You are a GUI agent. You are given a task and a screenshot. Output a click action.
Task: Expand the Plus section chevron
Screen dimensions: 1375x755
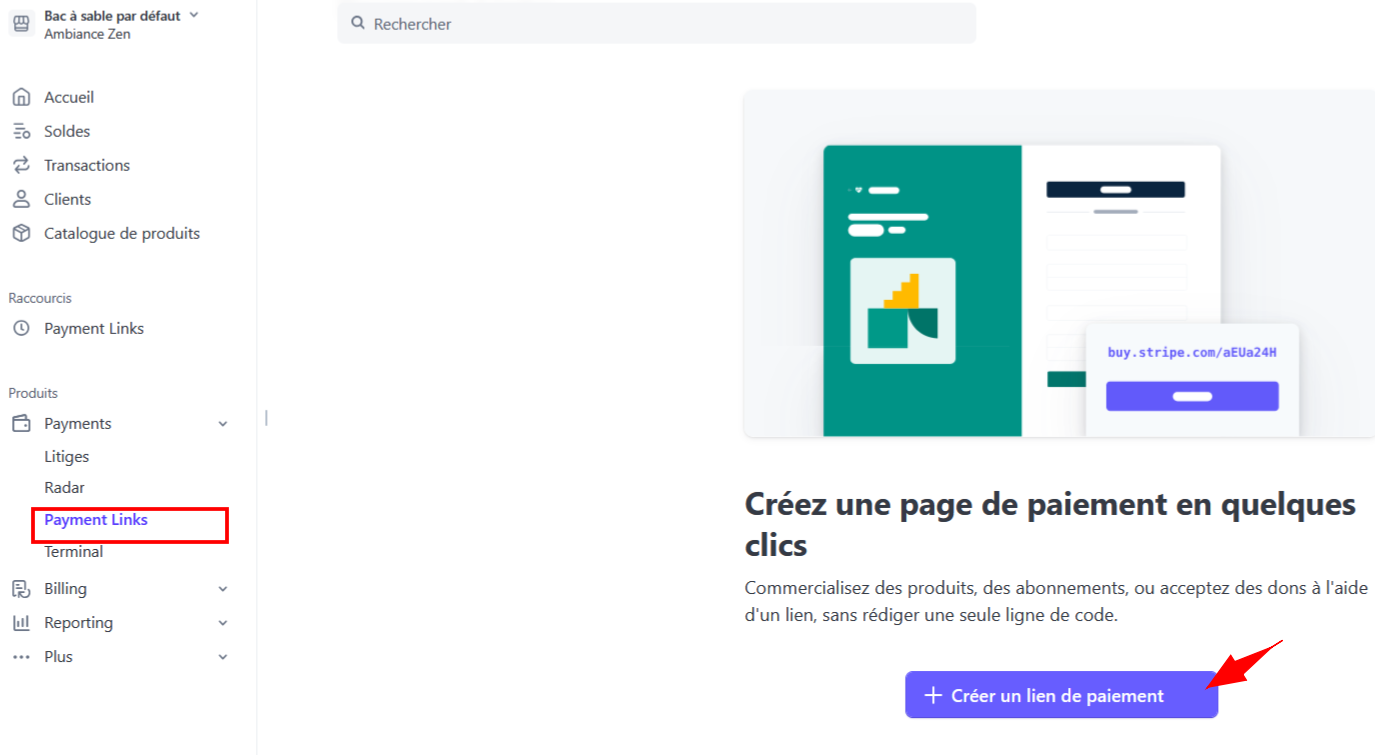click(223, 657)
